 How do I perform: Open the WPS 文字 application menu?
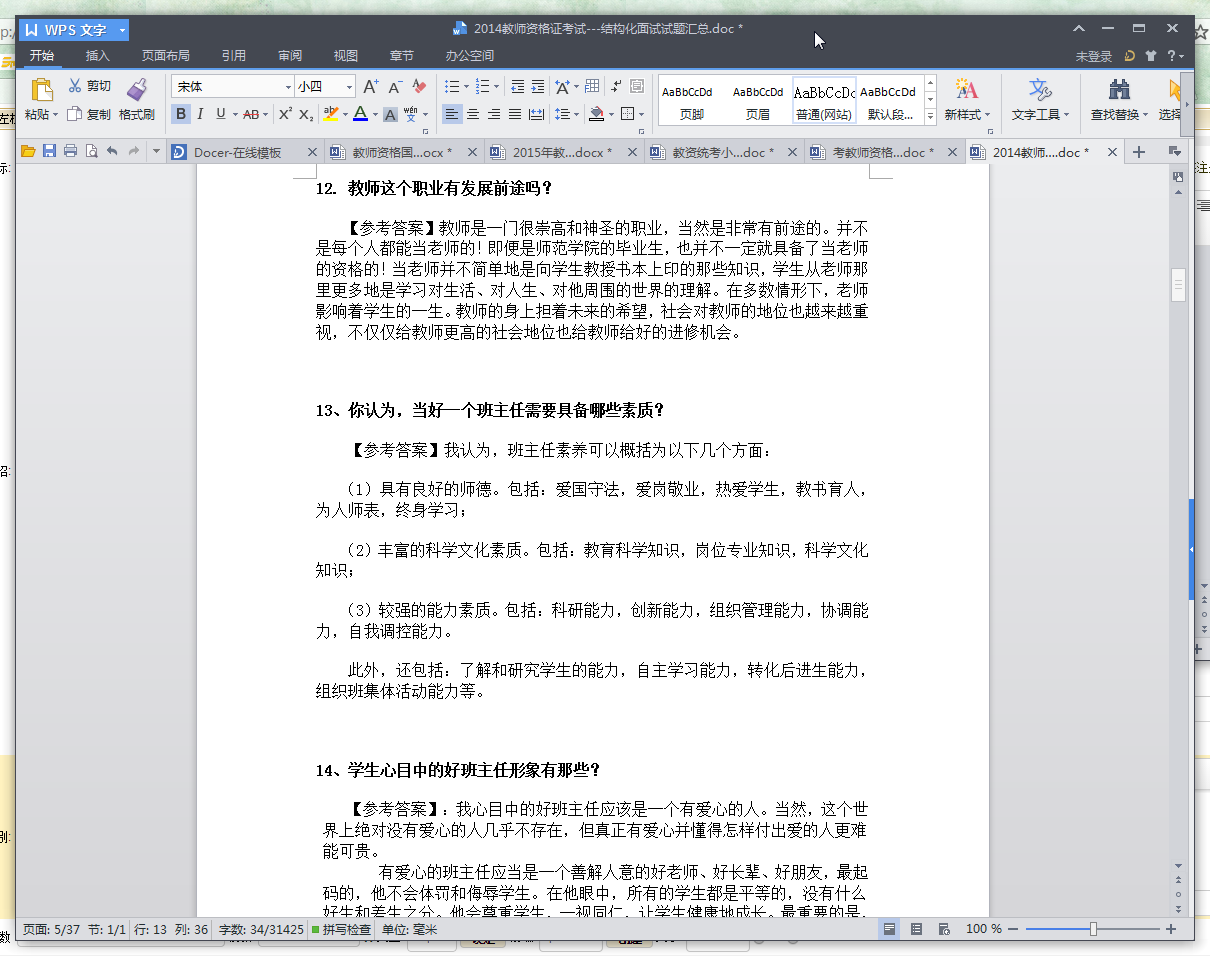tap(74, 30)
